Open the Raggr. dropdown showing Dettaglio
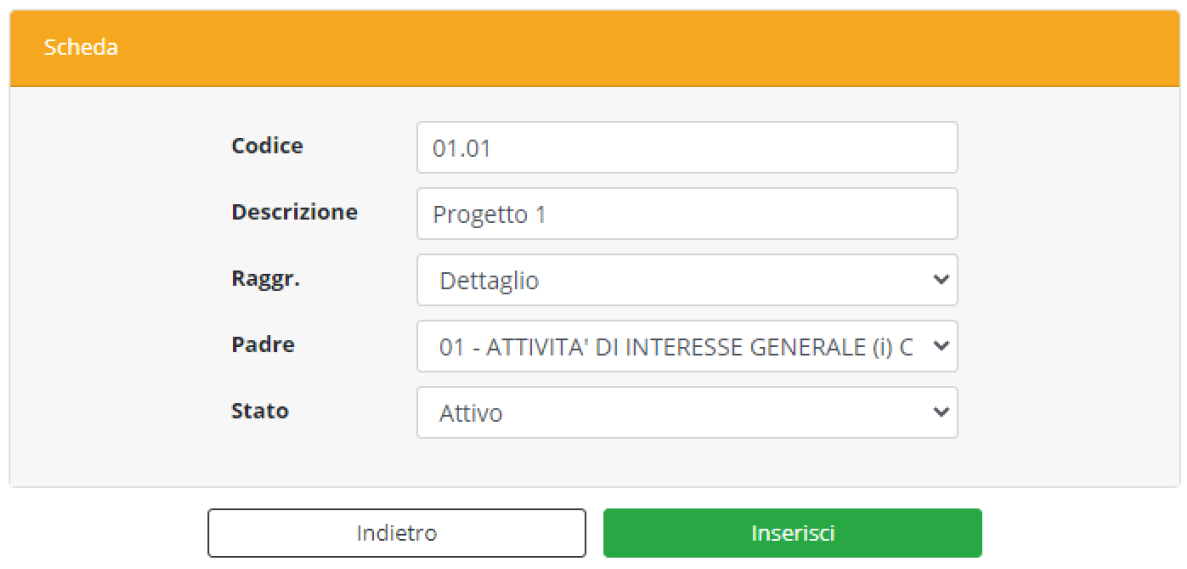Screen dimensions: 1187x569 tap(686, 281)
